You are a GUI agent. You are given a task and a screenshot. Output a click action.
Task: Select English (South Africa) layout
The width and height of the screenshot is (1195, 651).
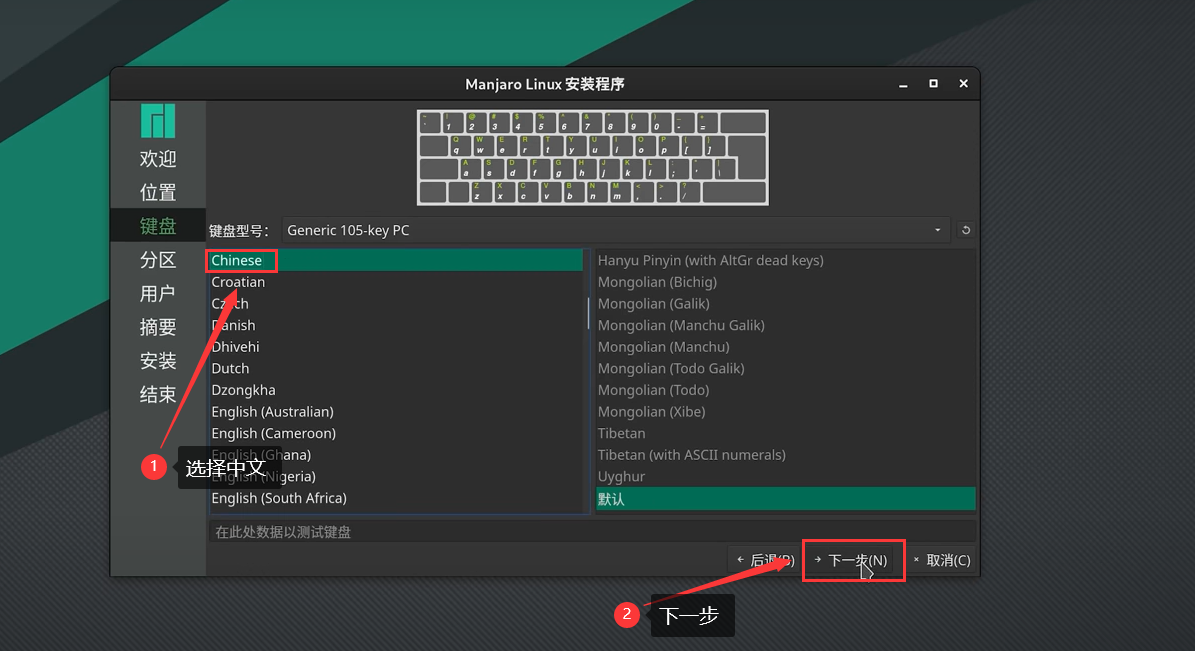point(396,498)
